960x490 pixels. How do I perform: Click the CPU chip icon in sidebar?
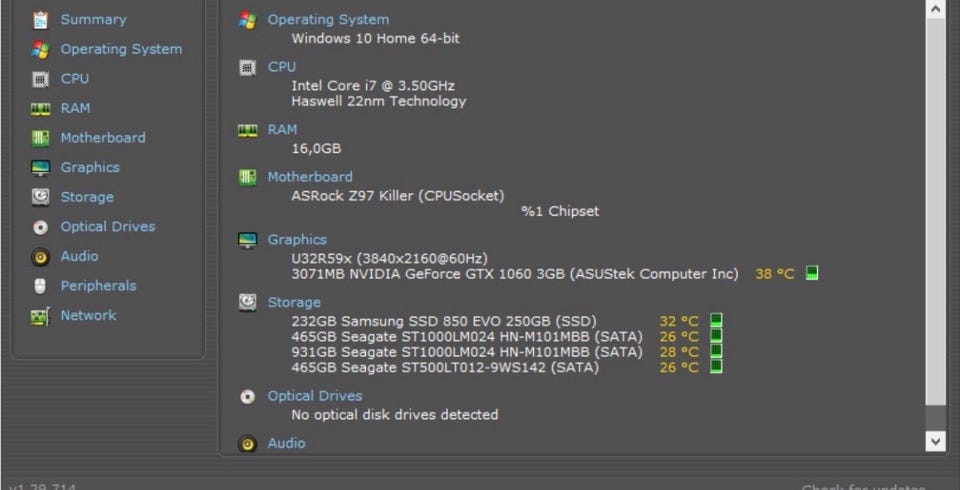click(40, 79)
